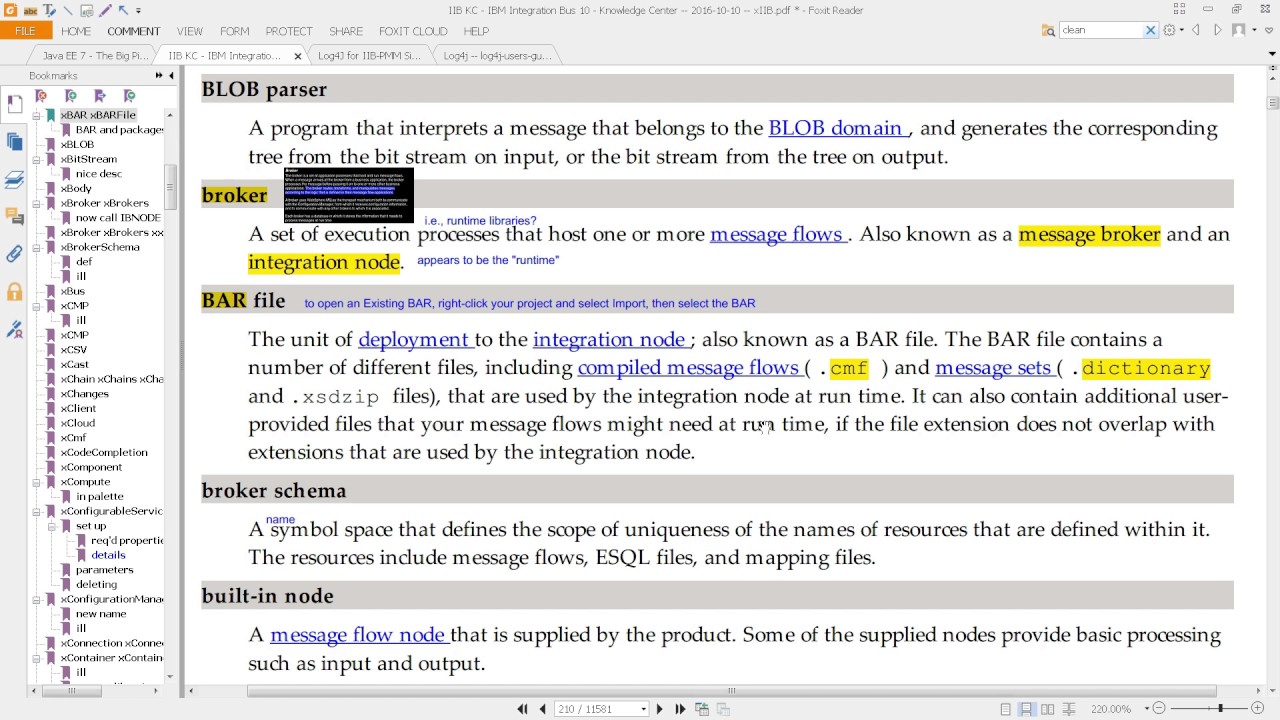Switch to the HOME ribbon tab

pyautogui.click(x=76, y=31)
